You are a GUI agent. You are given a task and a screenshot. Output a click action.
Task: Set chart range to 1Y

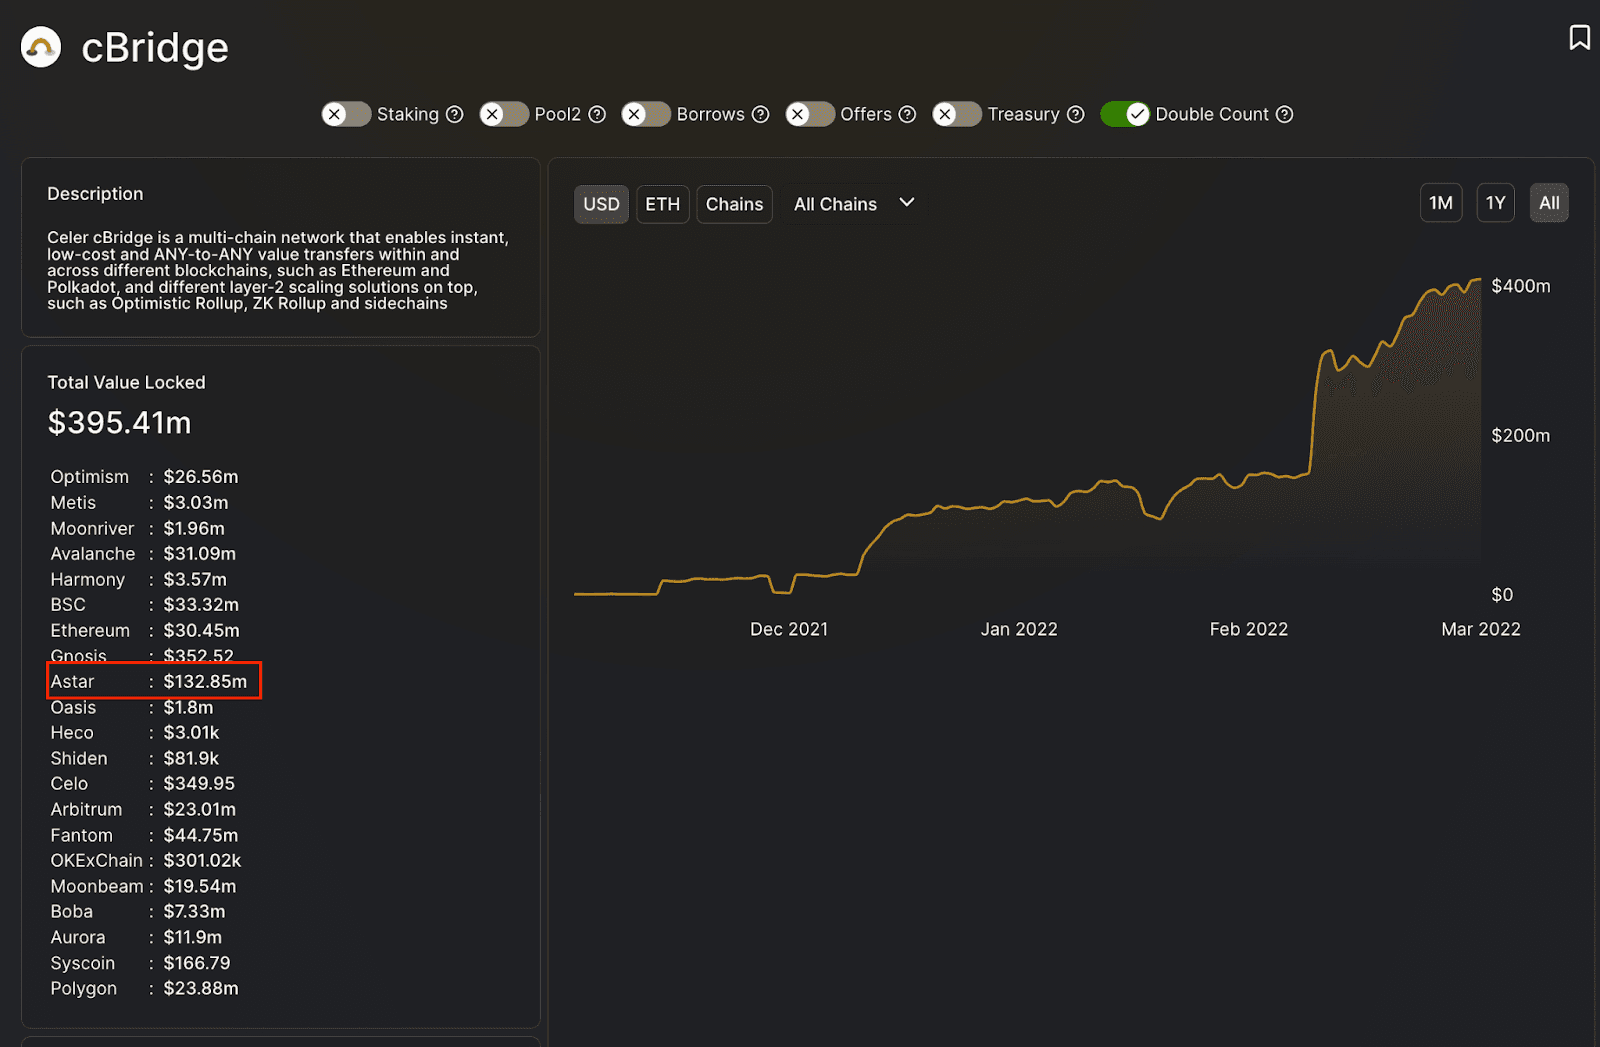click(x=1495, y=203)
